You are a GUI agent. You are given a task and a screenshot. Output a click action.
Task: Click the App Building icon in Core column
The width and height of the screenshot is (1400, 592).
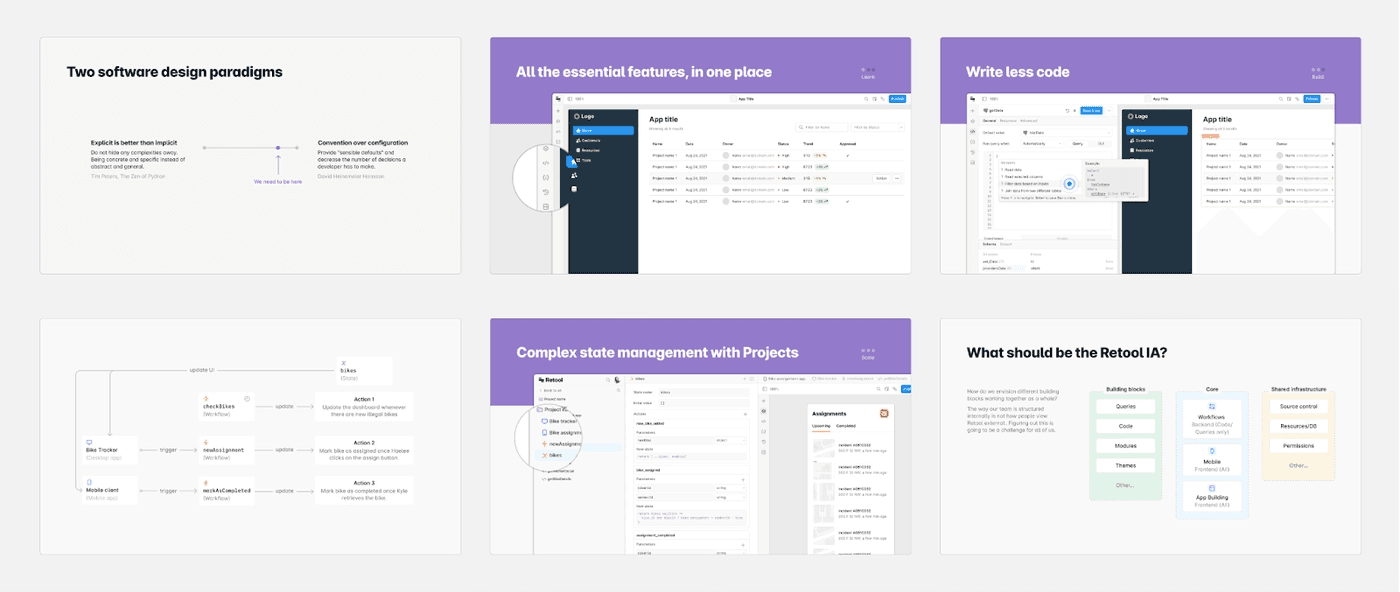pos(1211,488)
